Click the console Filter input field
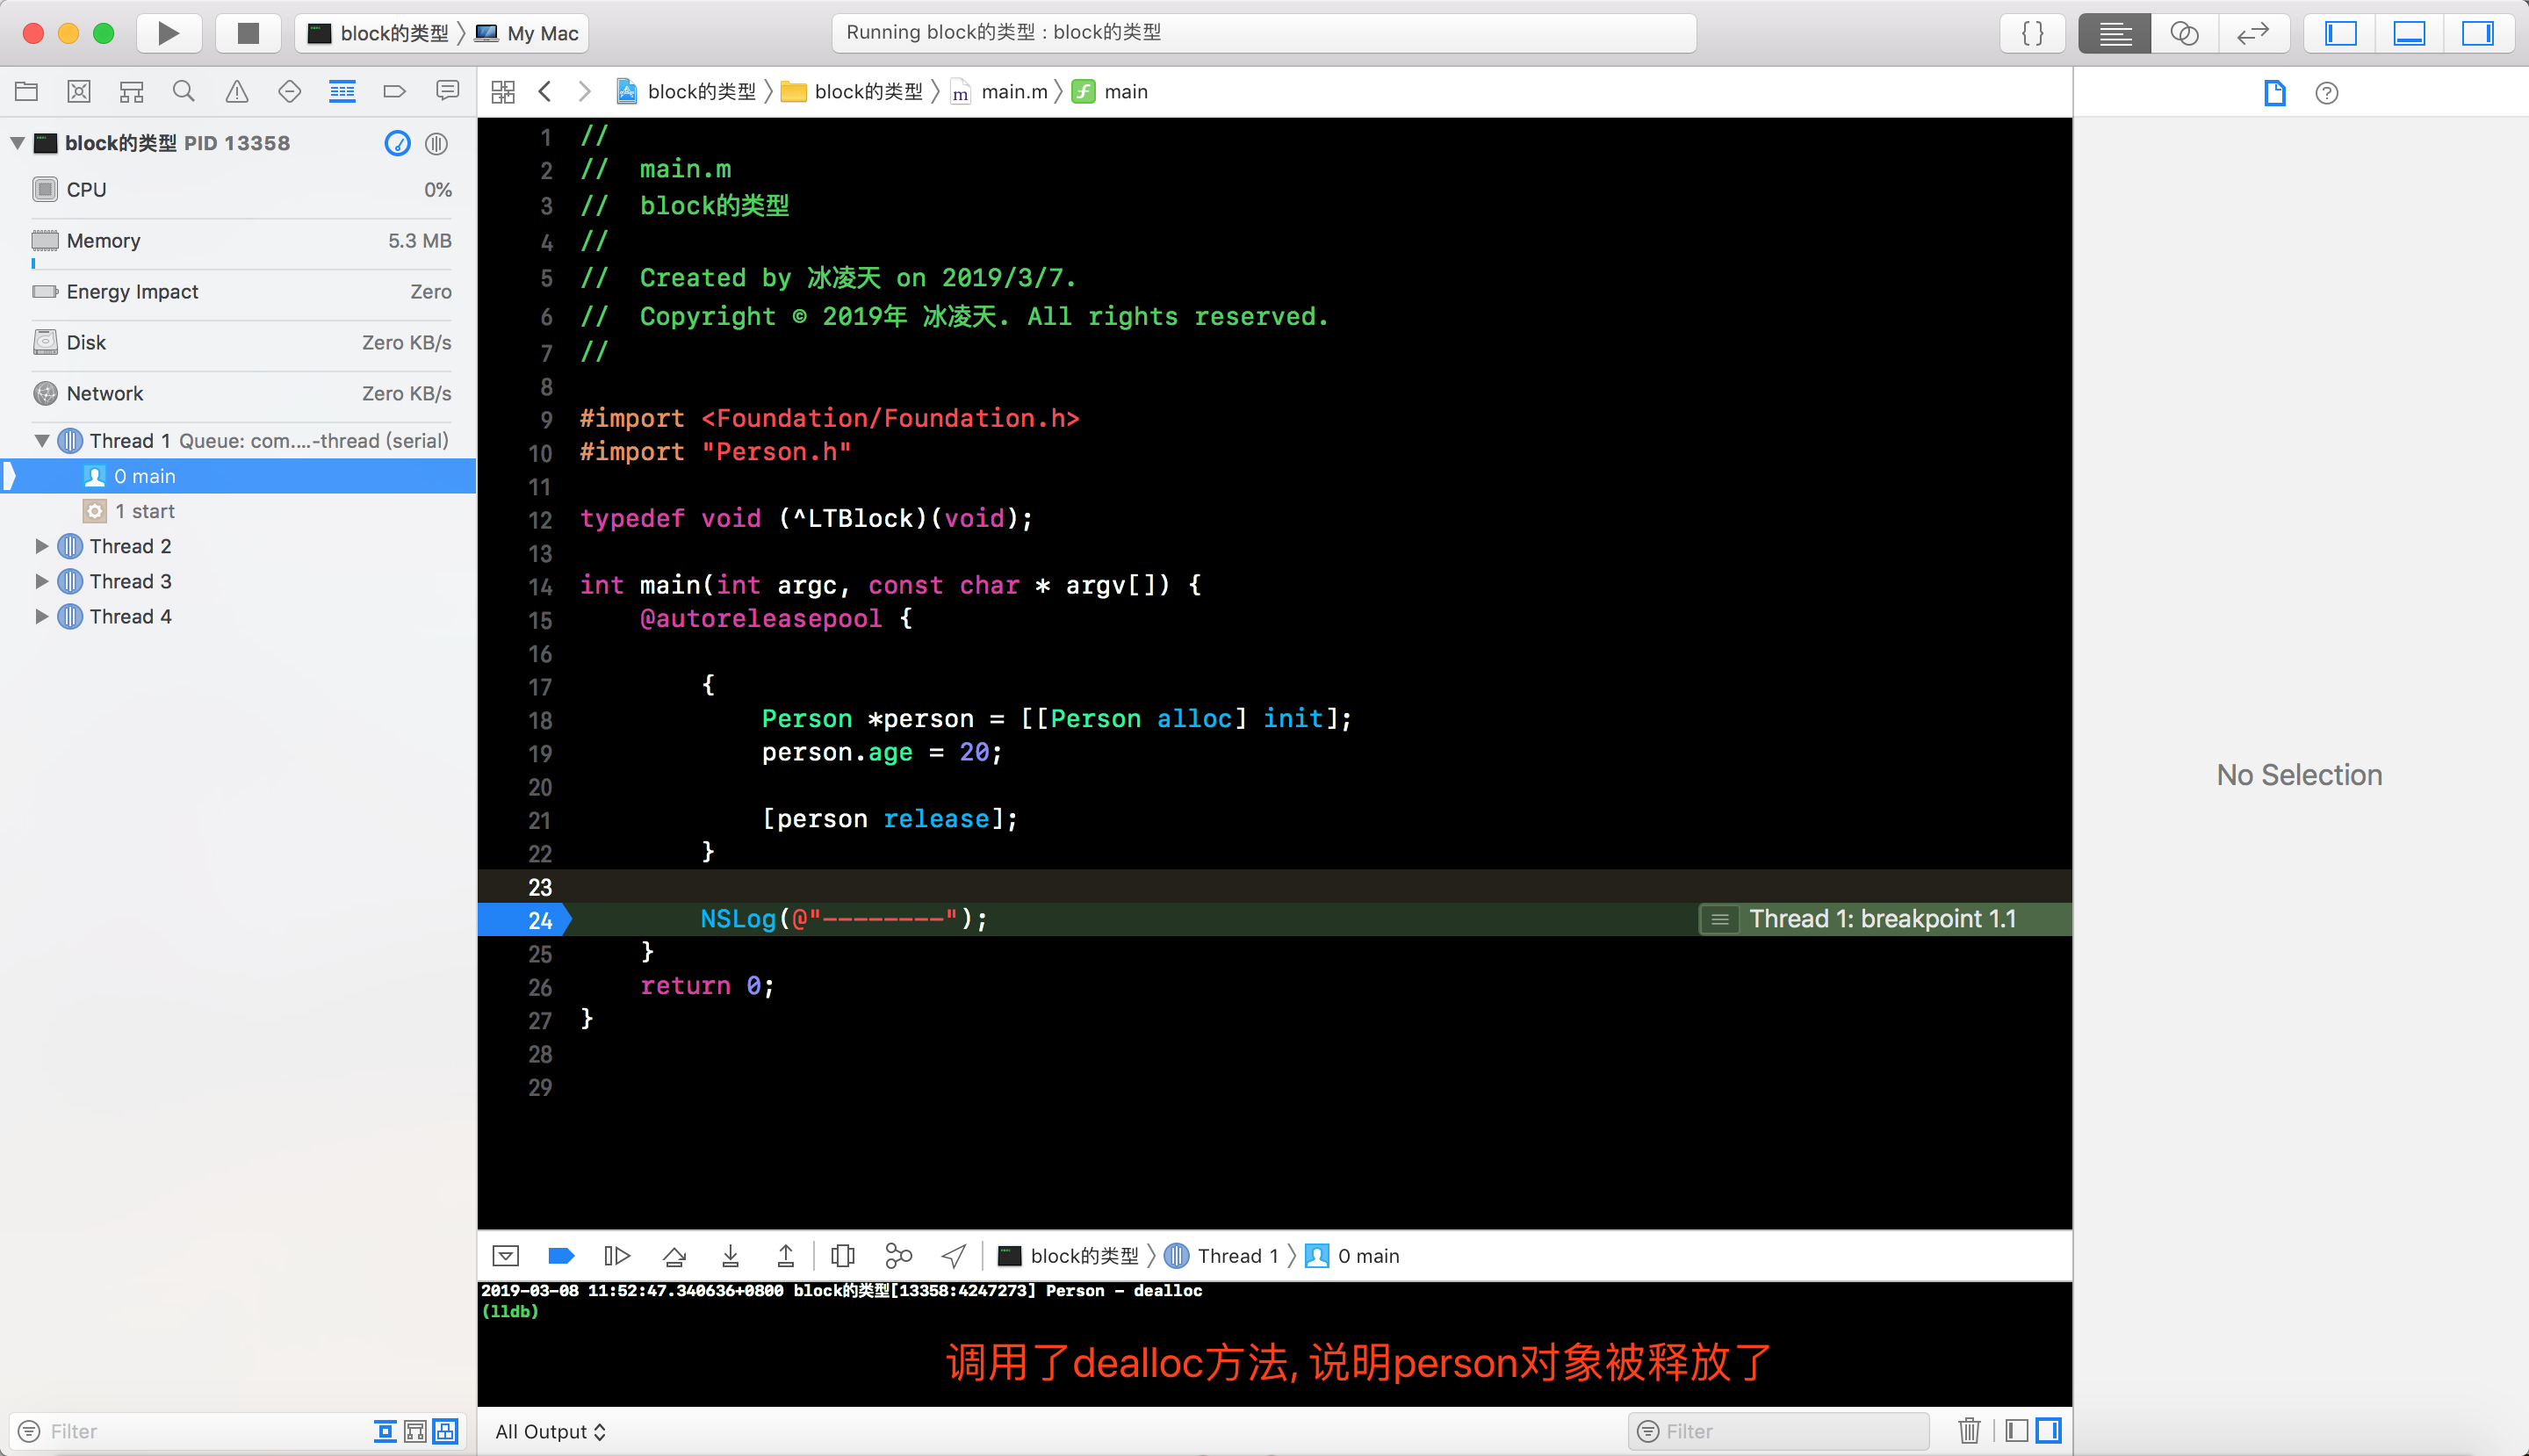 (x=1790, y=1431)
